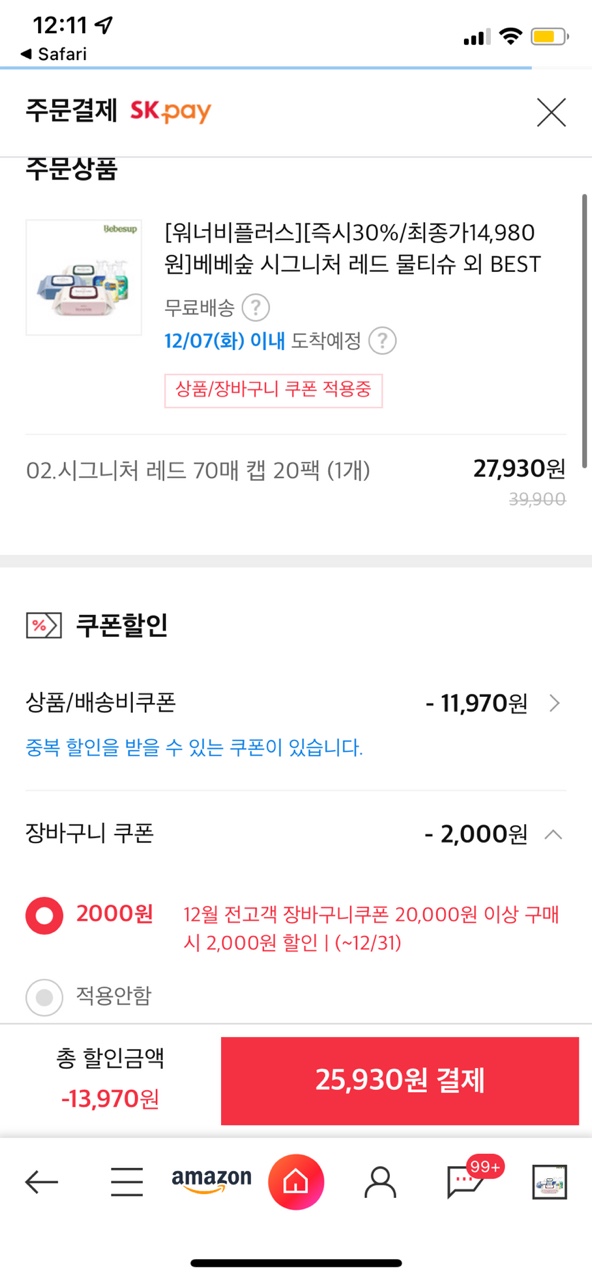This screenshot has height=1280, width=592.
Task: Tap the 25,930원 결제 pay button
Action: [400, 1081]
